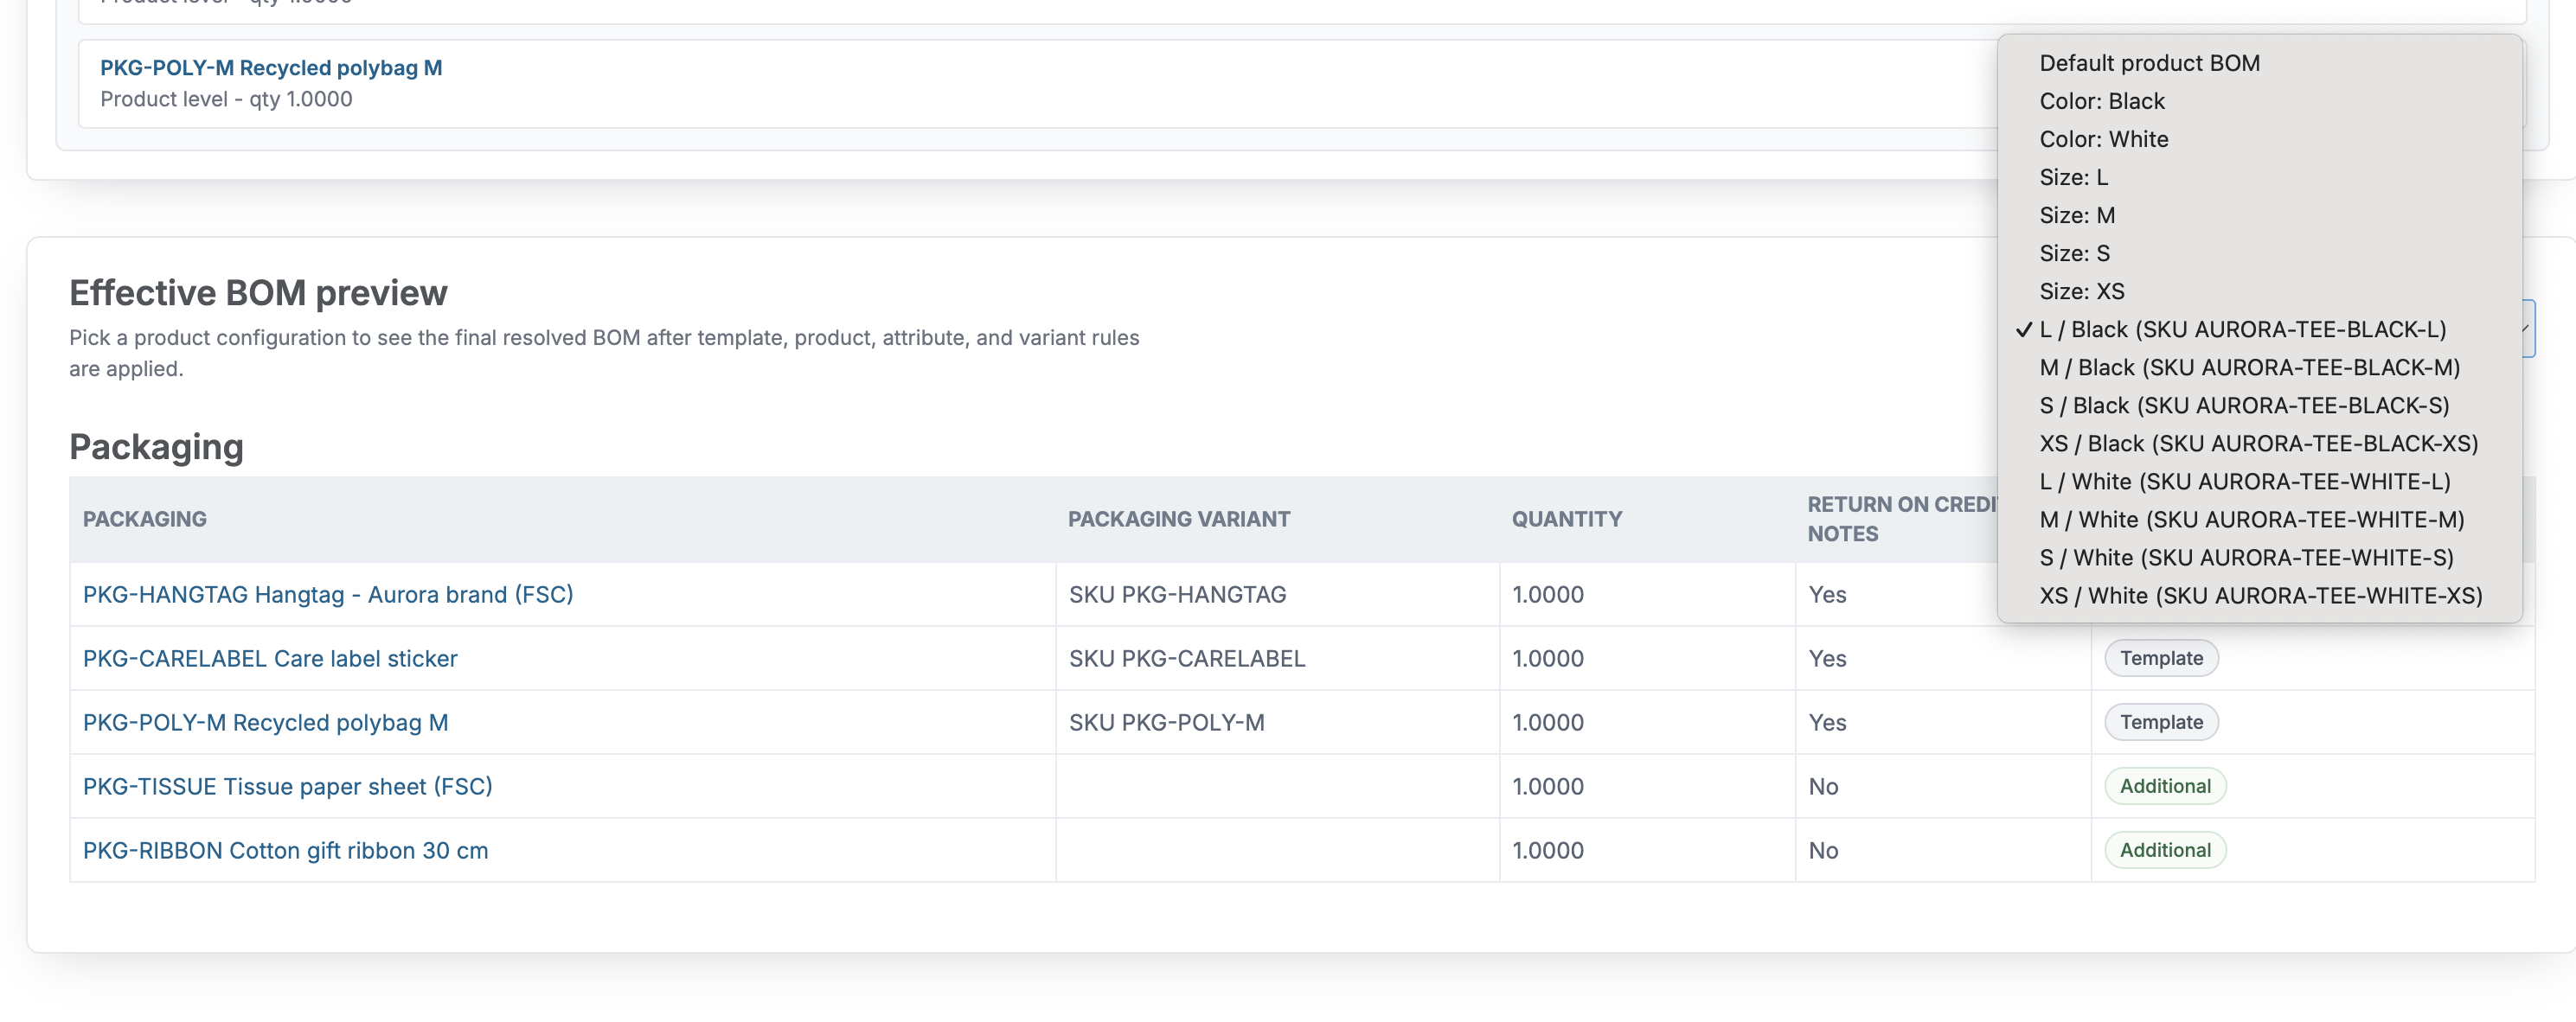Viewport: 2576px width, 1022px height.
Task: Select Size: M option
Action: [2259, 215]
